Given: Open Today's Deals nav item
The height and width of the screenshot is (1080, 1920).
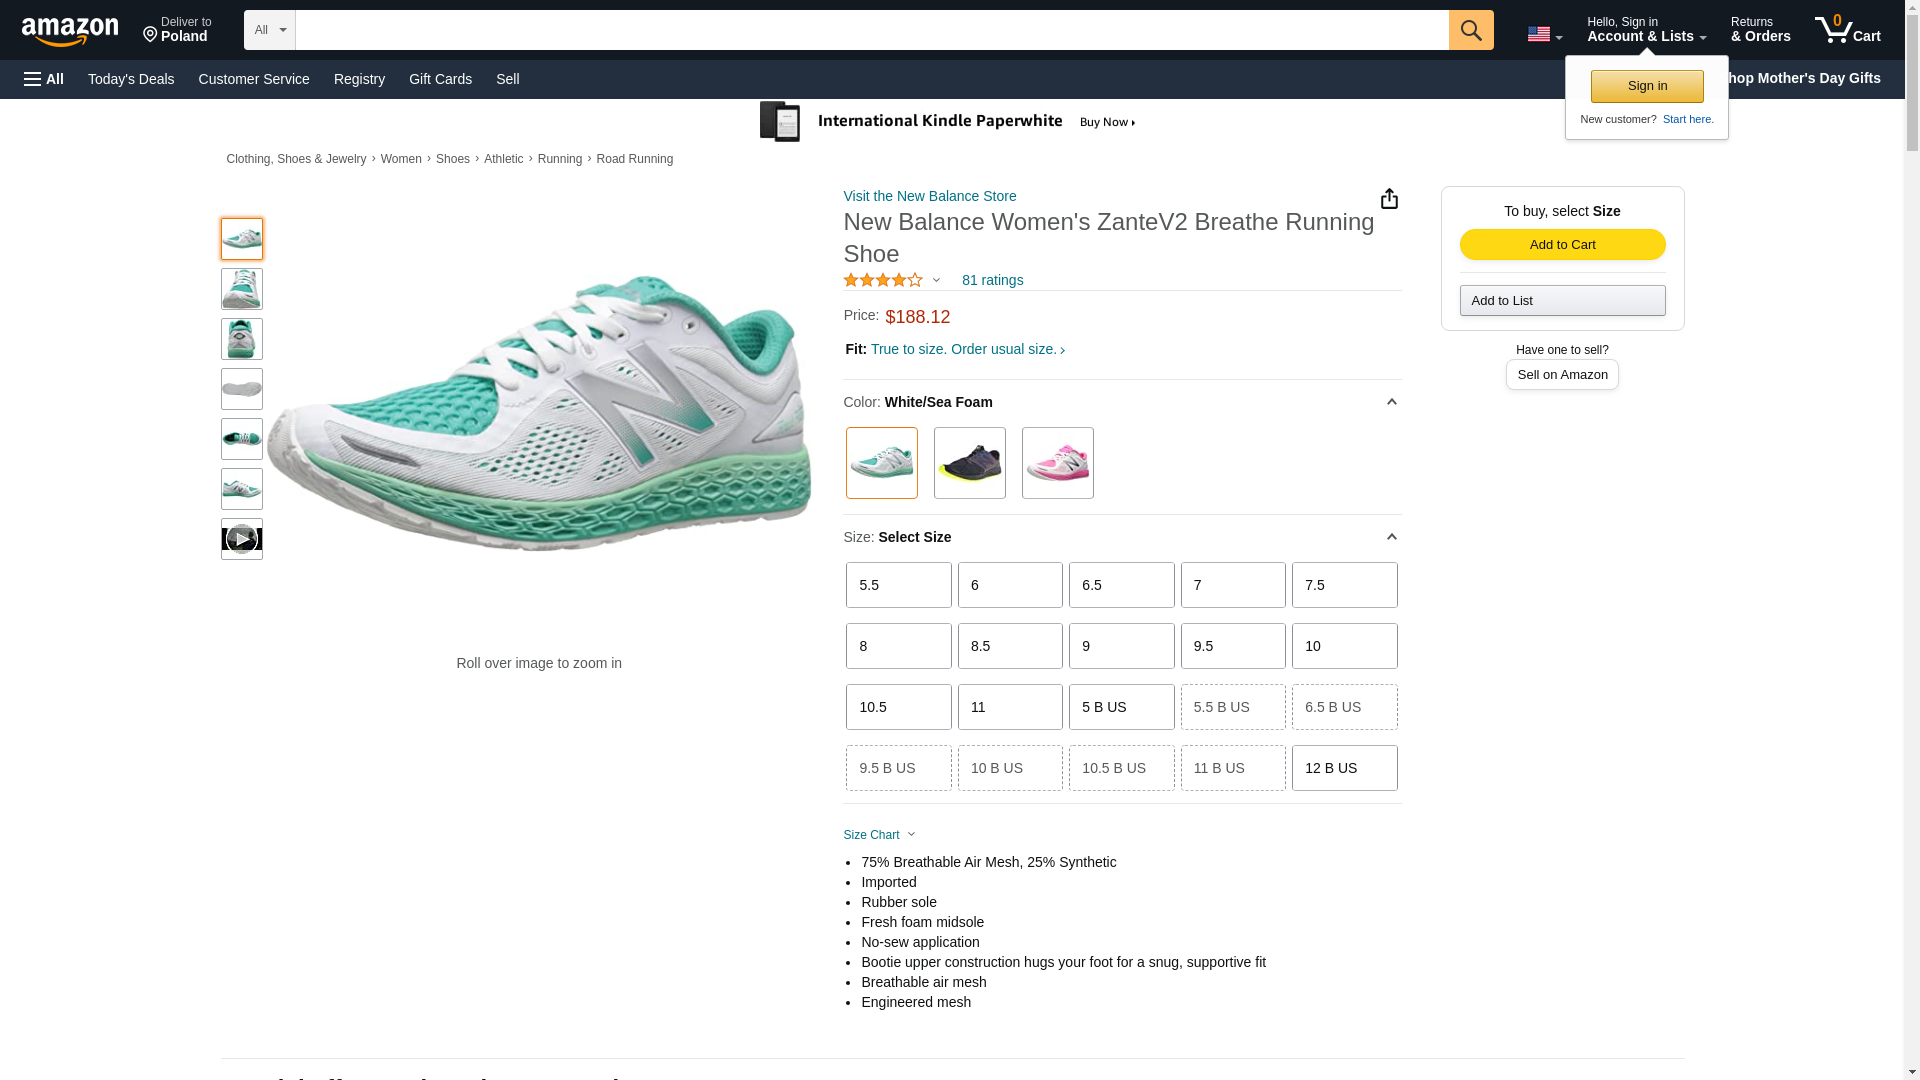Looking at the screenshot, I should [131, 79].
